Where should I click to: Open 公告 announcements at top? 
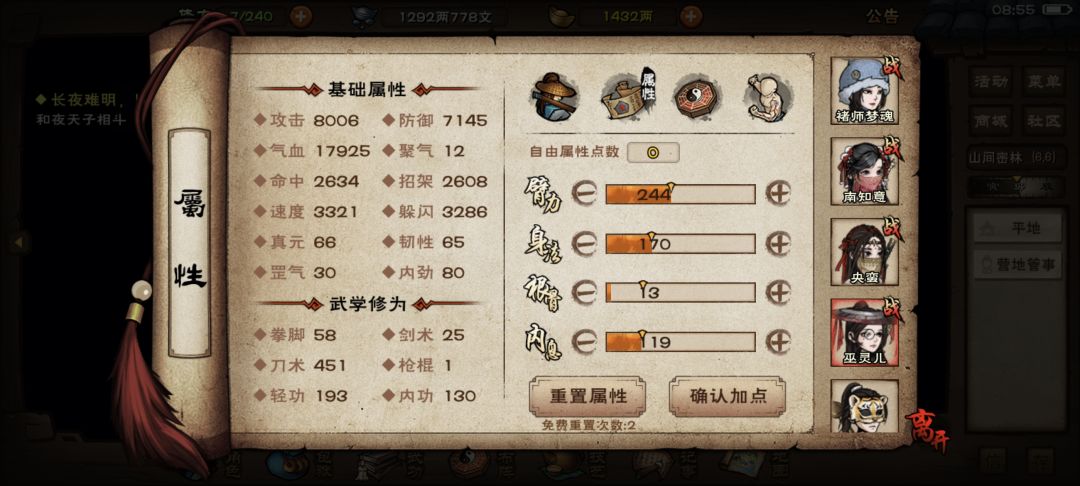click(x=882, y=16)
